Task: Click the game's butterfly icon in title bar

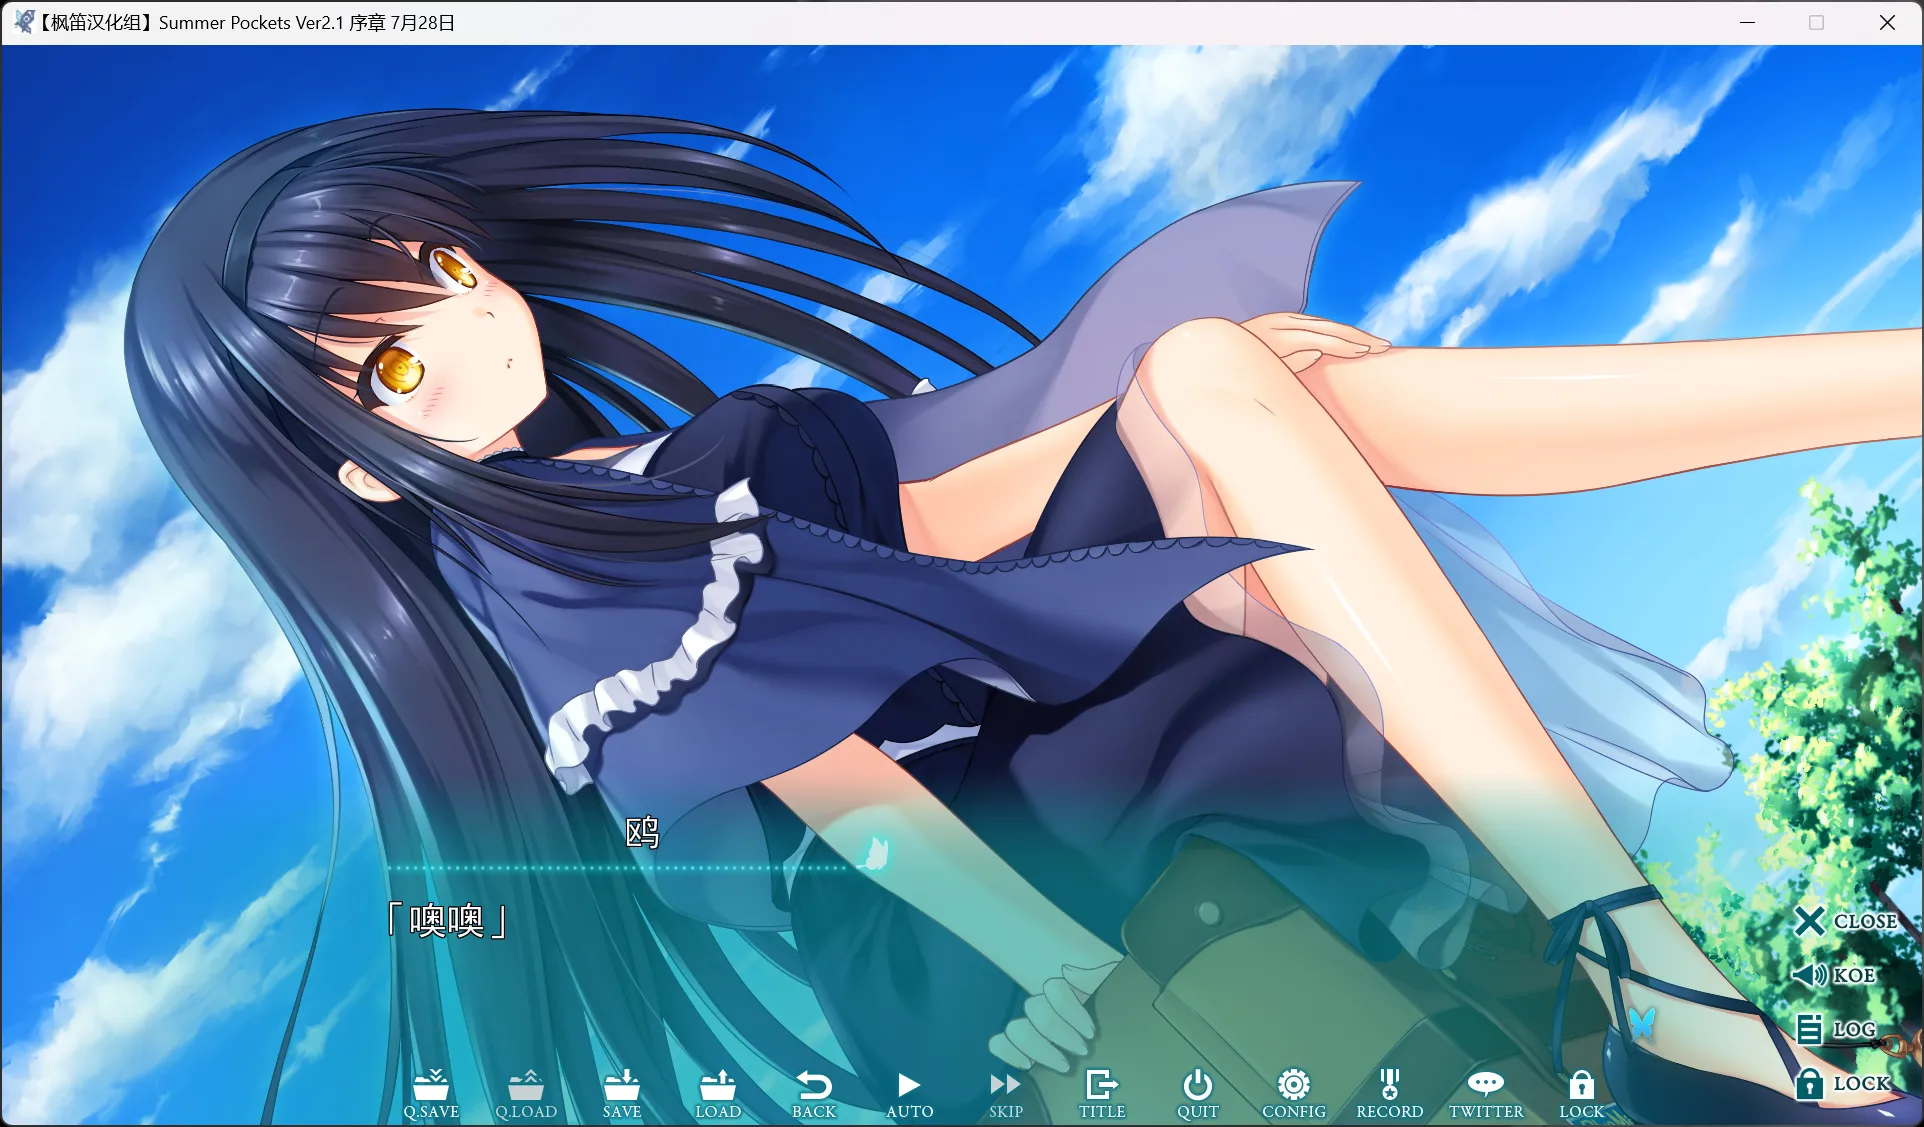Action: click(22, 22)
